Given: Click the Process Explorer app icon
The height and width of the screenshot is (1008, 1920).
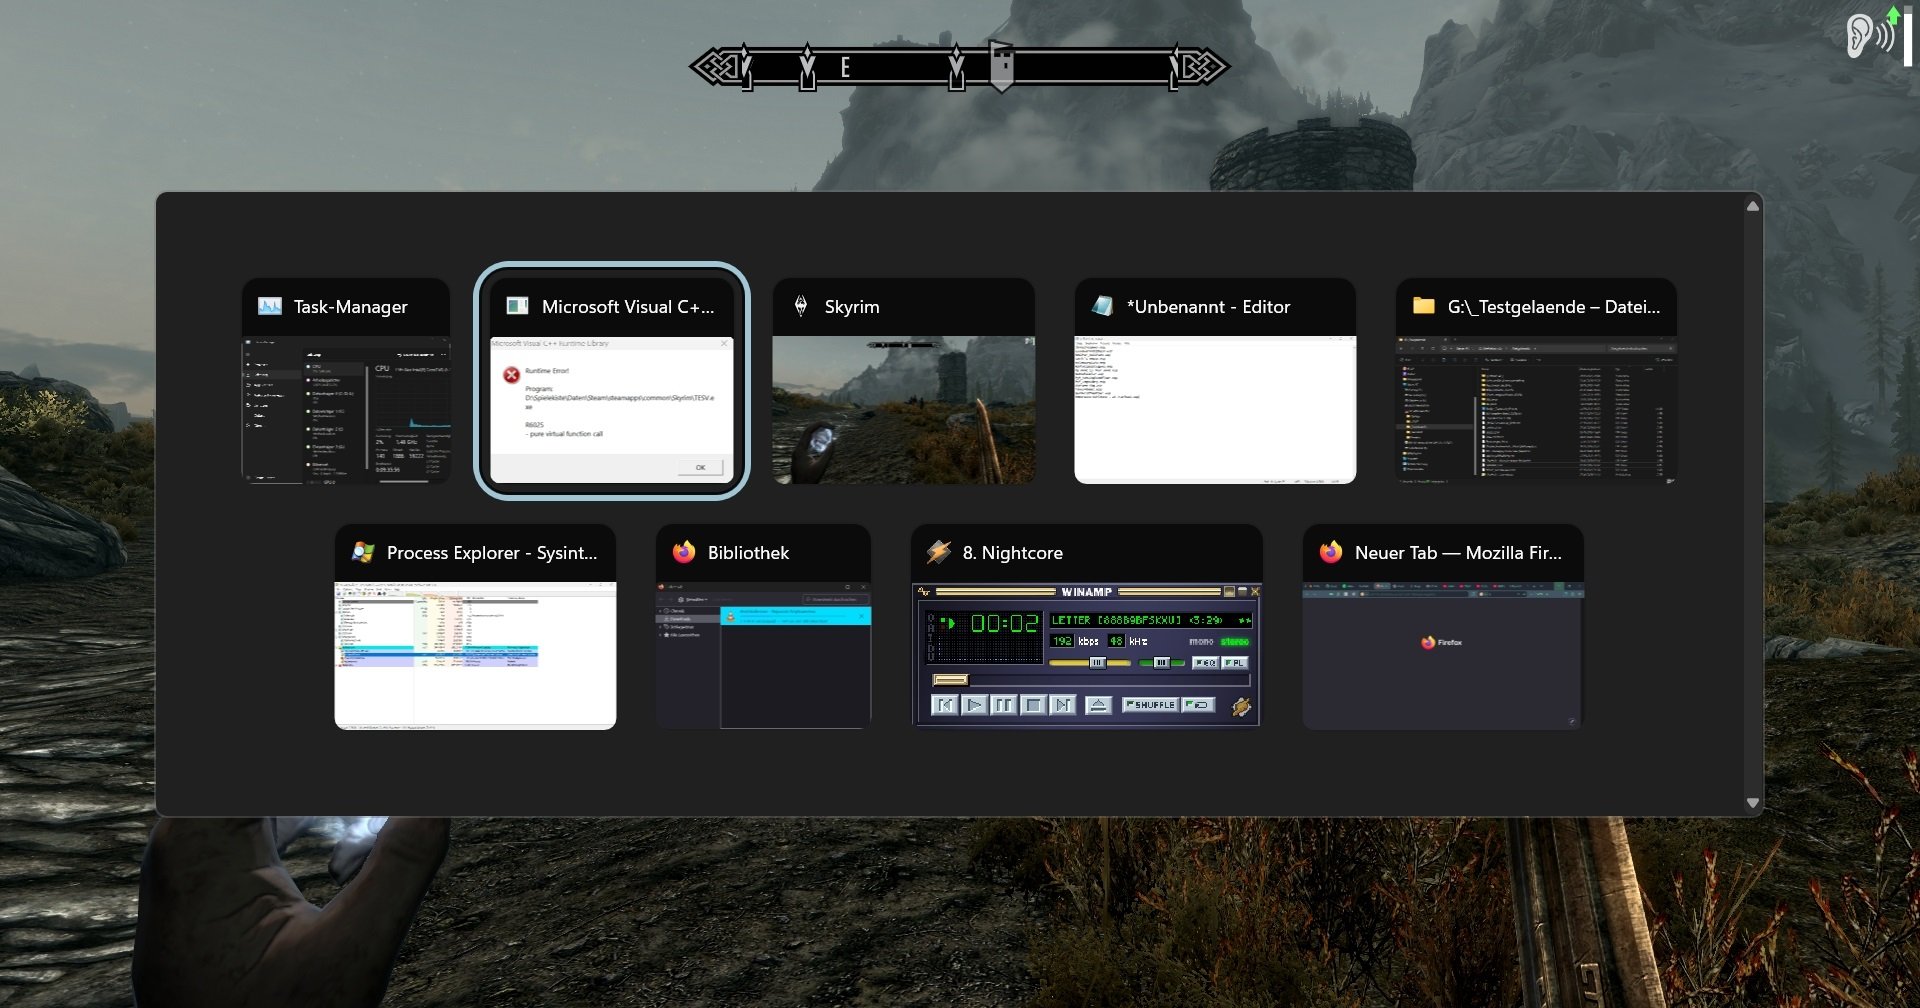Looking at the screenshot, I should click(x=363, y=552).
